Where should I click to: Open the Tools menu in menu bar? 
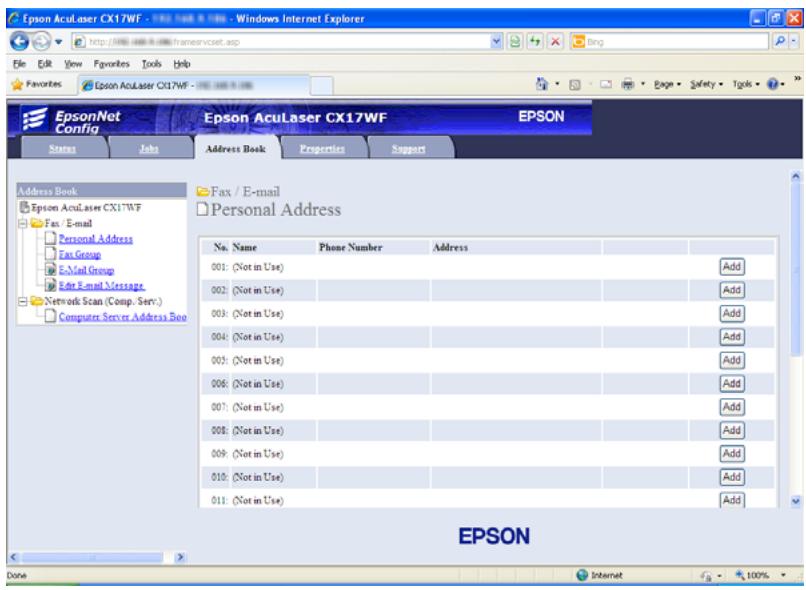[152, 64]
